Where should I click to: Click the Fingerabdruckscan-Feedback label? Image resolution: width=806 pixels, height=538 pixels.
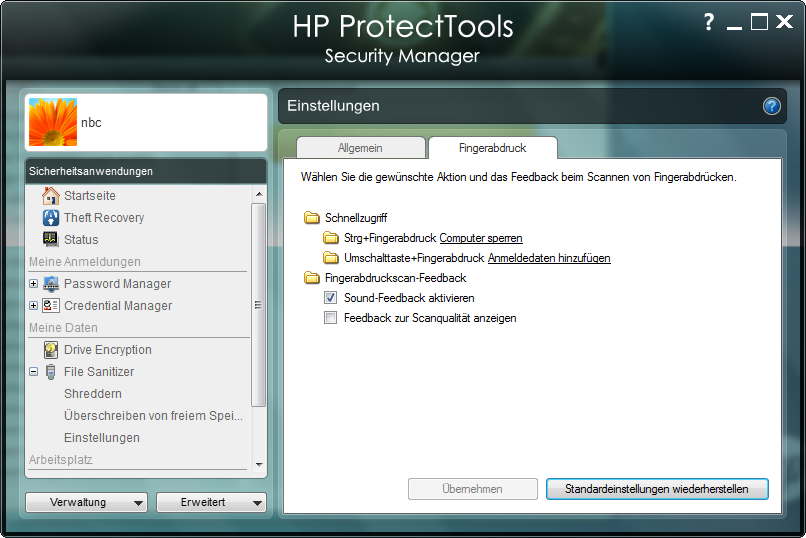tap(396, 278)
